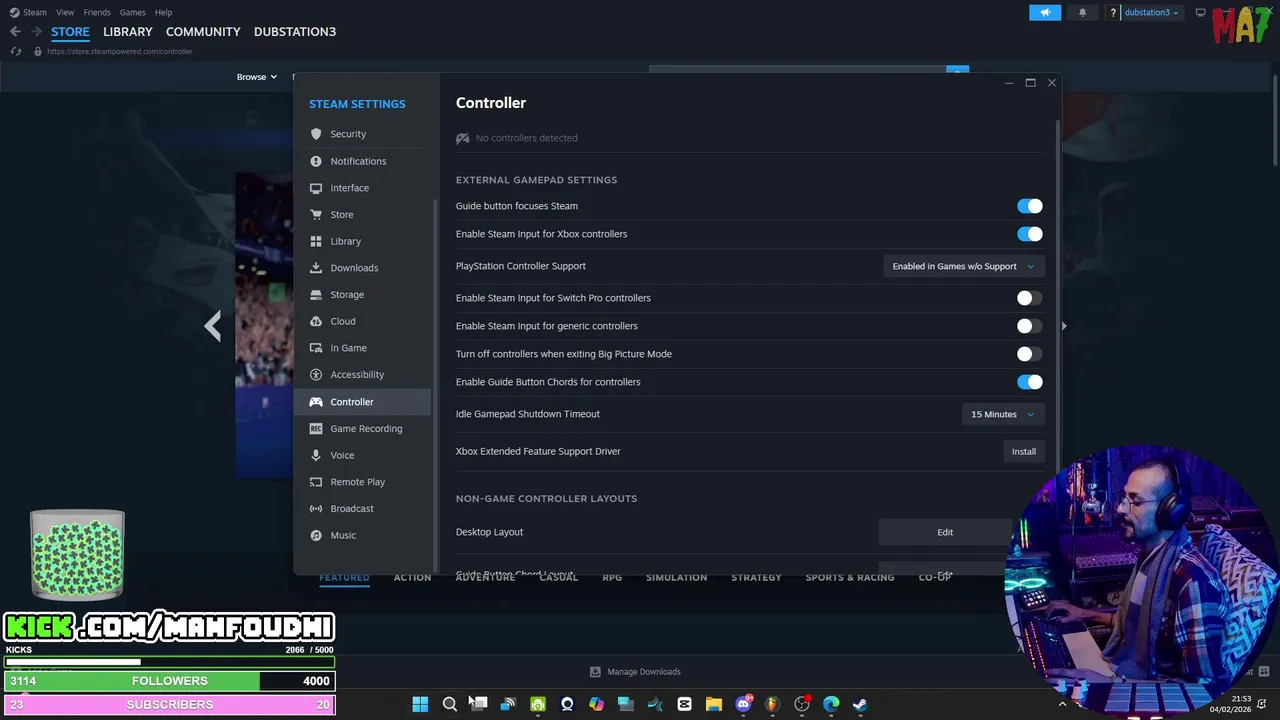Image resolution: width=1280 pixels, height=720 pixels.
Task: Go to Remote Play in the sidebar
Action: click(364, 482)
